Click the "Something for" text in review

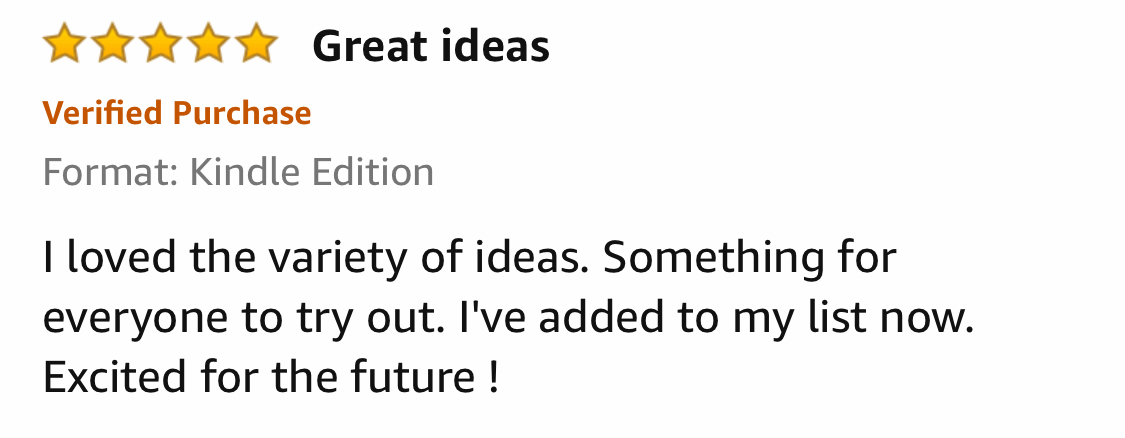[750, 259]
